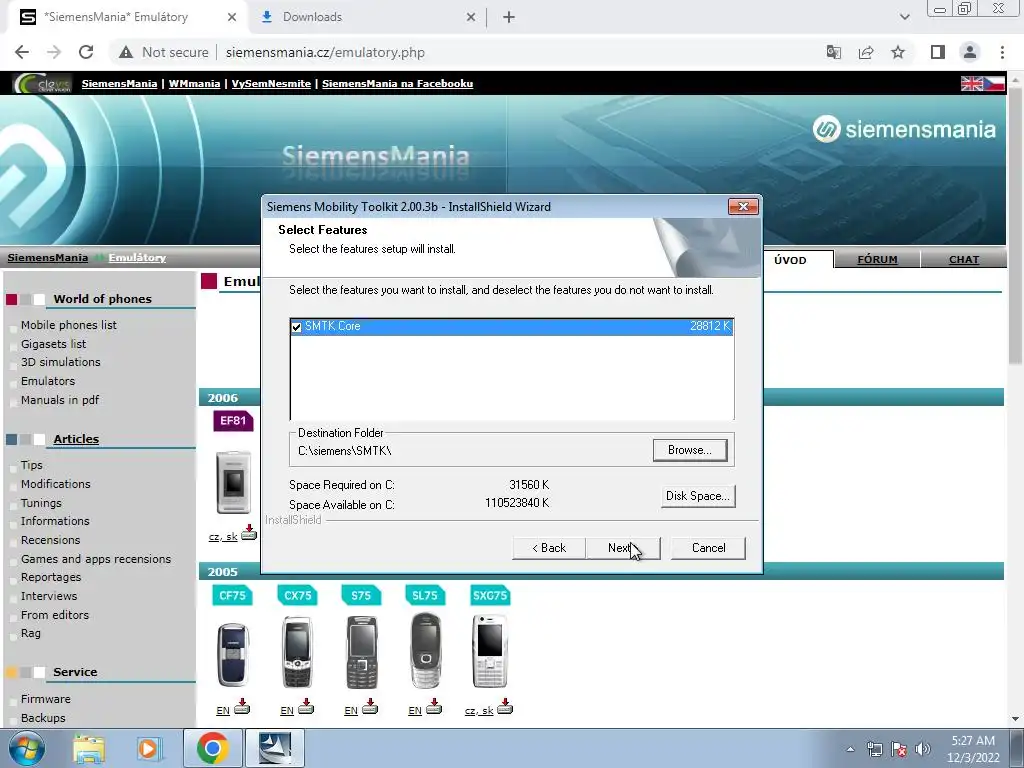Switch site language to Czech flag

pyautogui.click(x=994, y=84)
